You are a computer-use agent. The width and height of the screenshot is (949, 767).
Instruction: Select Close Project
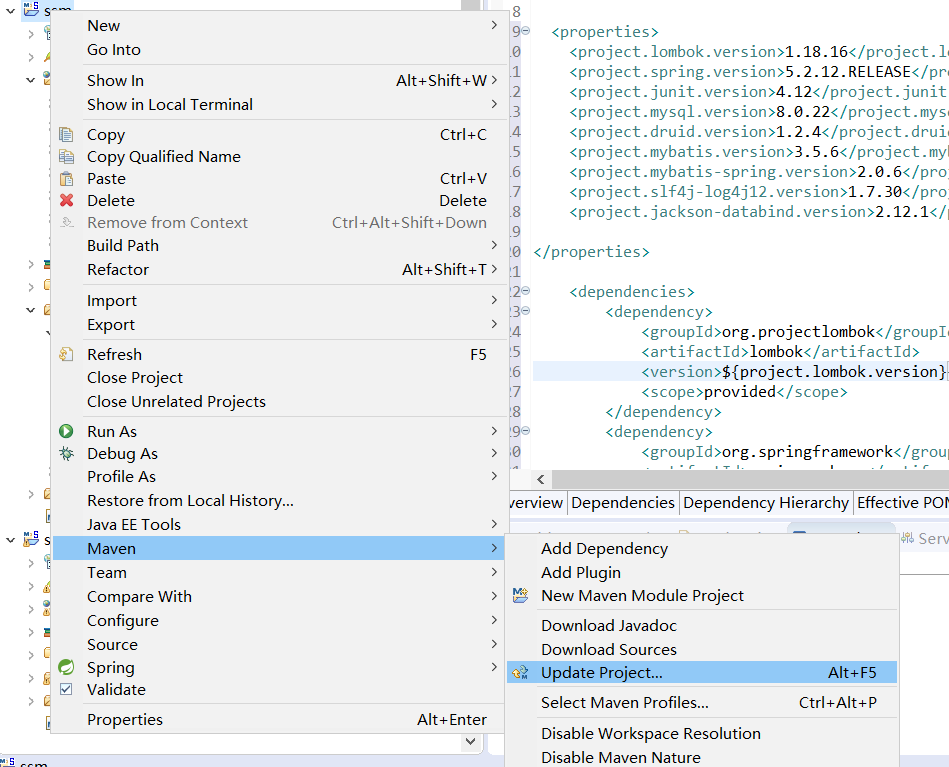click(278, 377)
